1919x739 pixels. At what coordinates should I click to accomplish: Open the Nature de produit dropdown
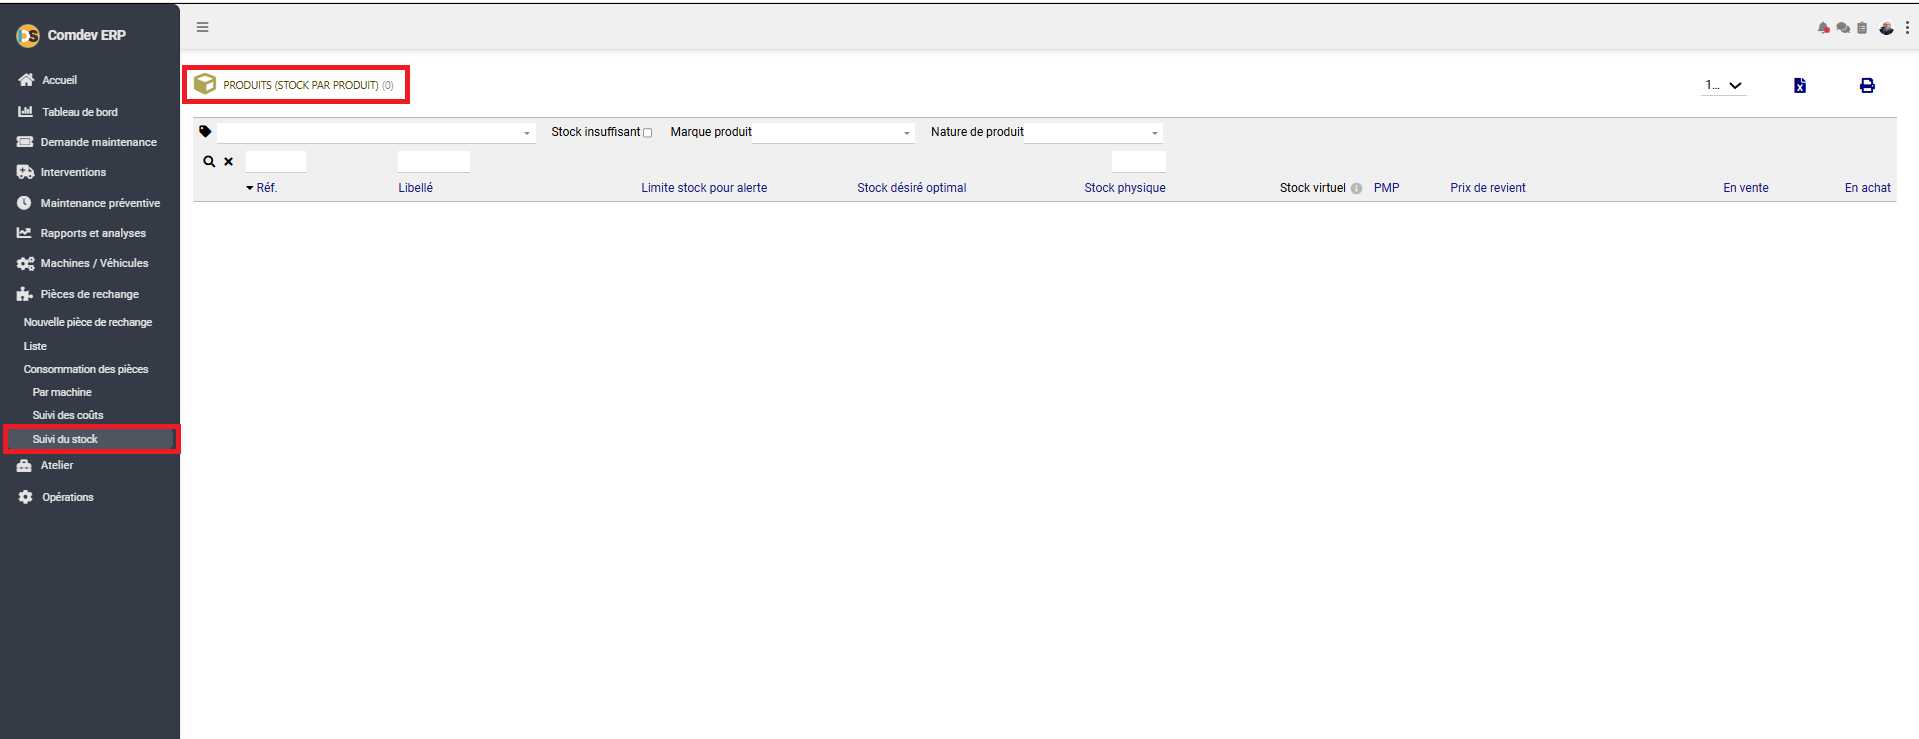coord(1093,132)
